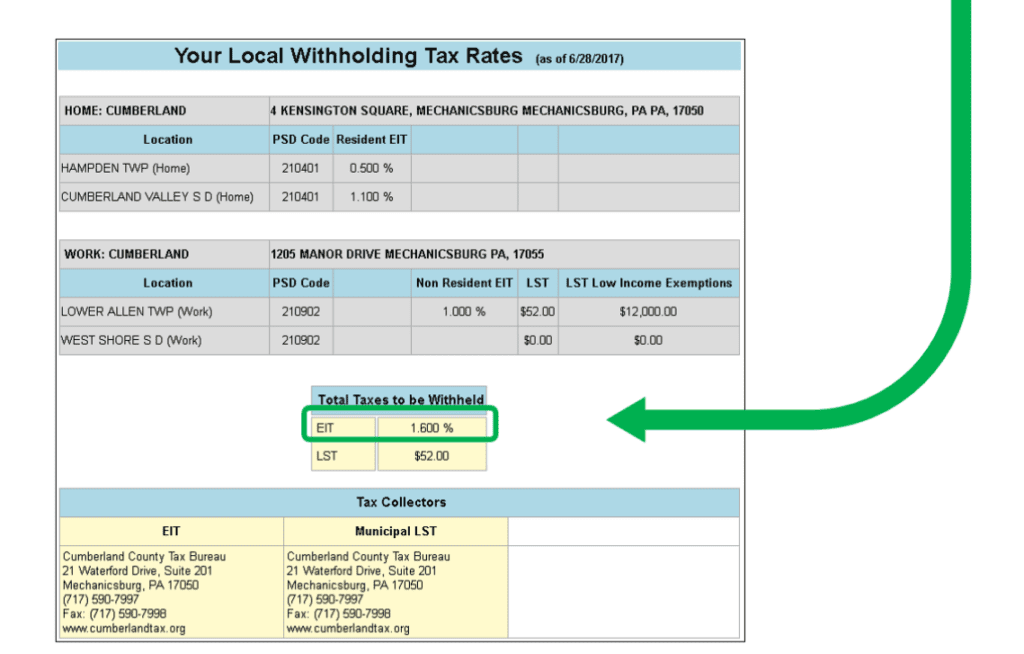Click the LST Low Income Exemptions header

click(x=648, y=283)
